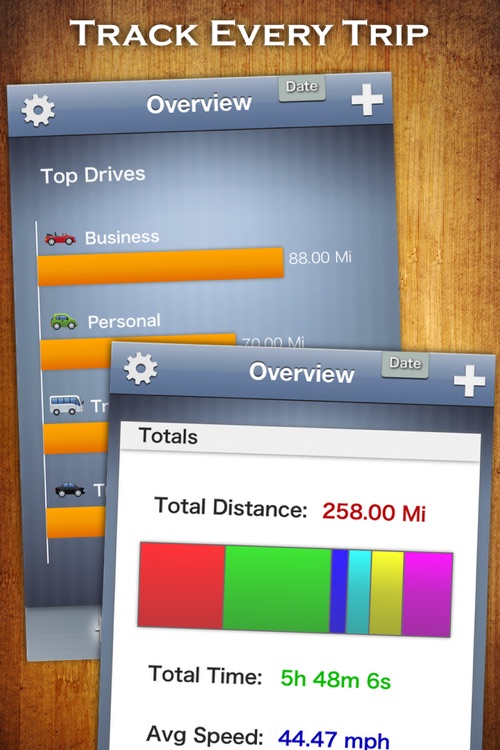
Task: Tap the orange bar below the black sedan
Action: point(78,522)
